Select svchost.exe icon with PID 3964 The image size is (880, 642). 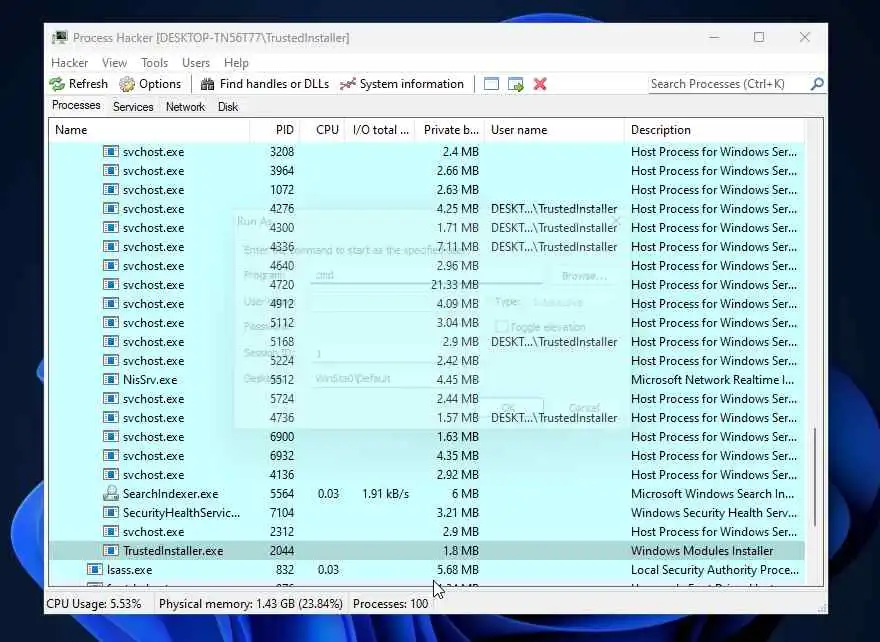coord(111,171)
